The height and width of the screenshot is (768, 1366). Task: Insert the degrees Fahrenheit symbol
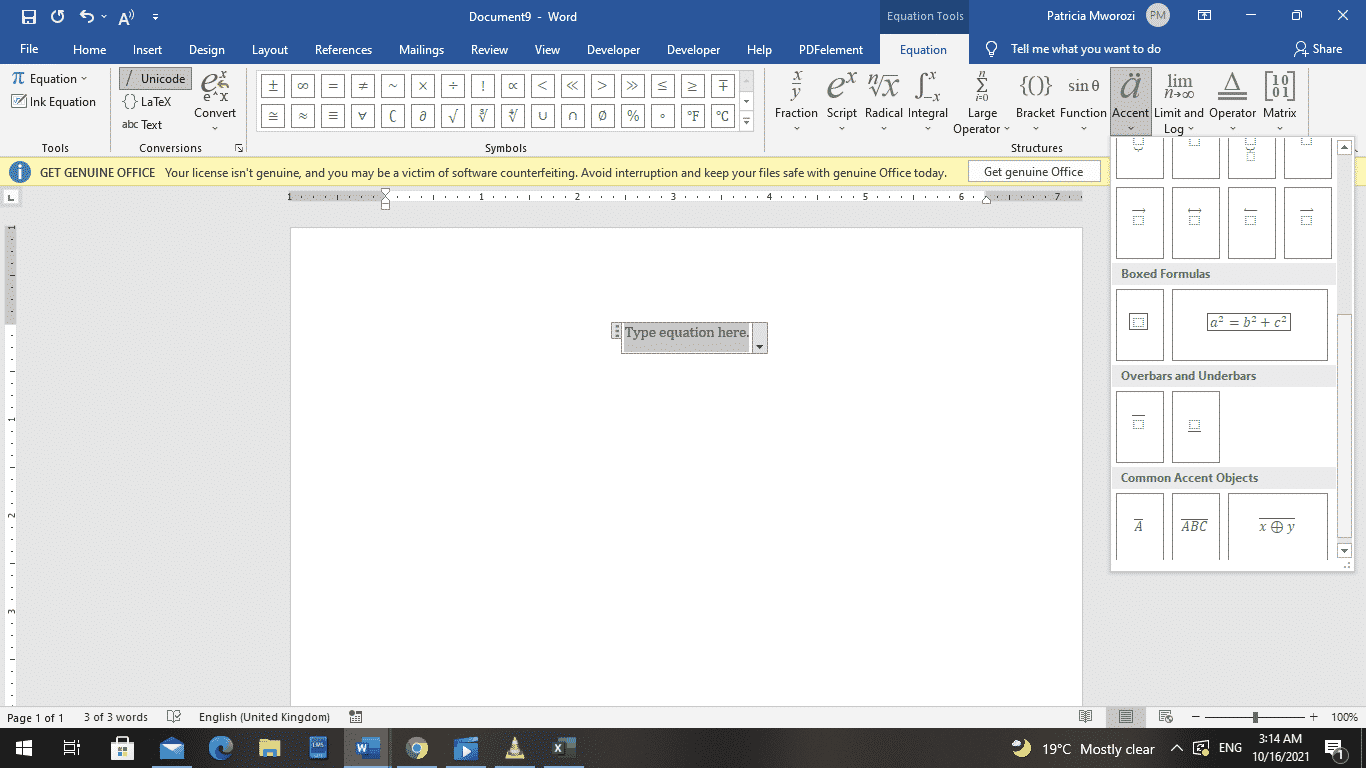pos(692,116)
